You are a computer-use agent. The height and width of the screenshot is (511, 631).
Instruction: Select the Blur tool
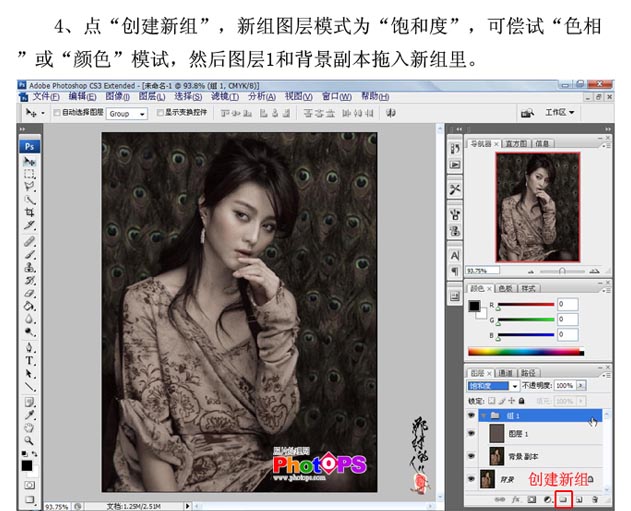pos(29,319)
